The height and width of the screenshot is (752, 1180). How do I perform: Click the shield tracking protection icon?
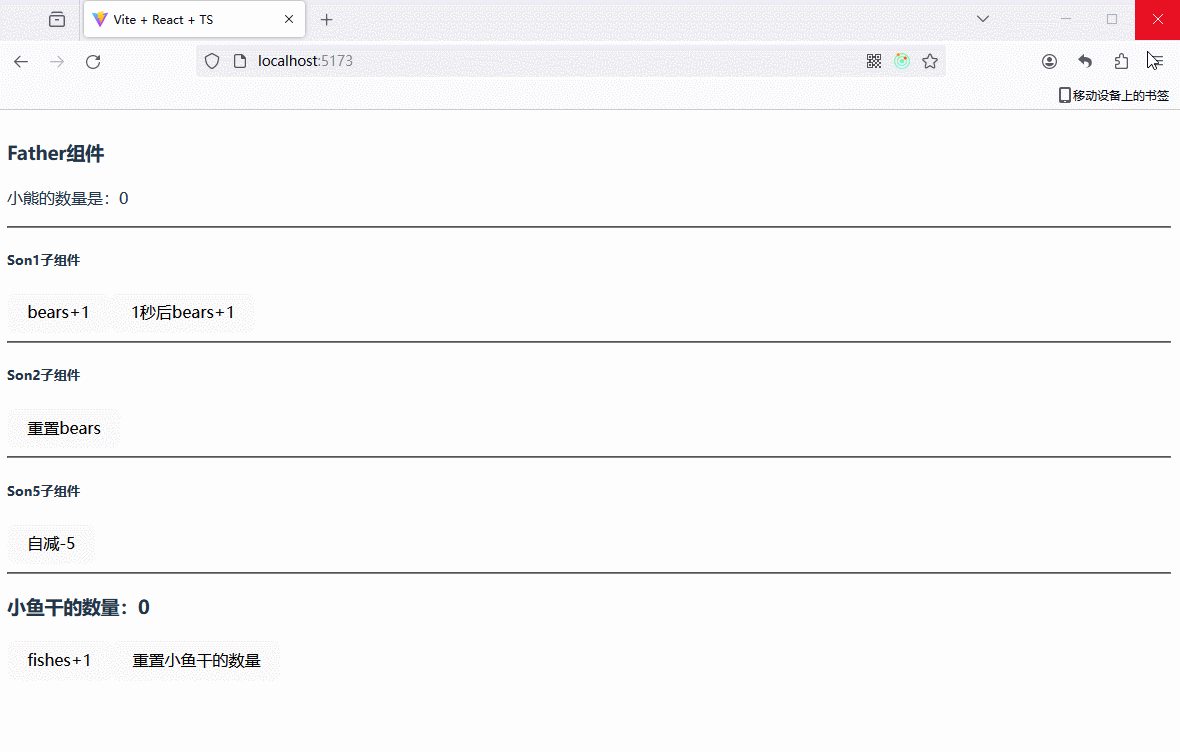click(212, 61)
